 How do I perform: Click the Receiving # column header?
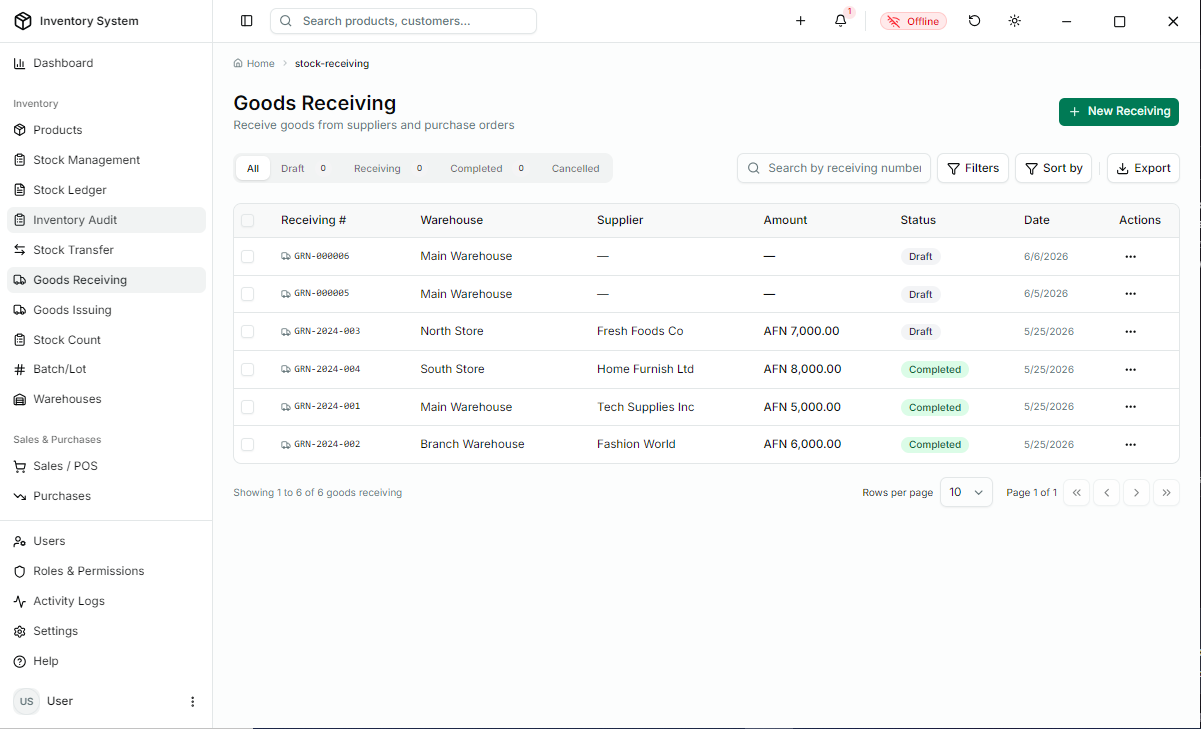click(x=313, y=220)
